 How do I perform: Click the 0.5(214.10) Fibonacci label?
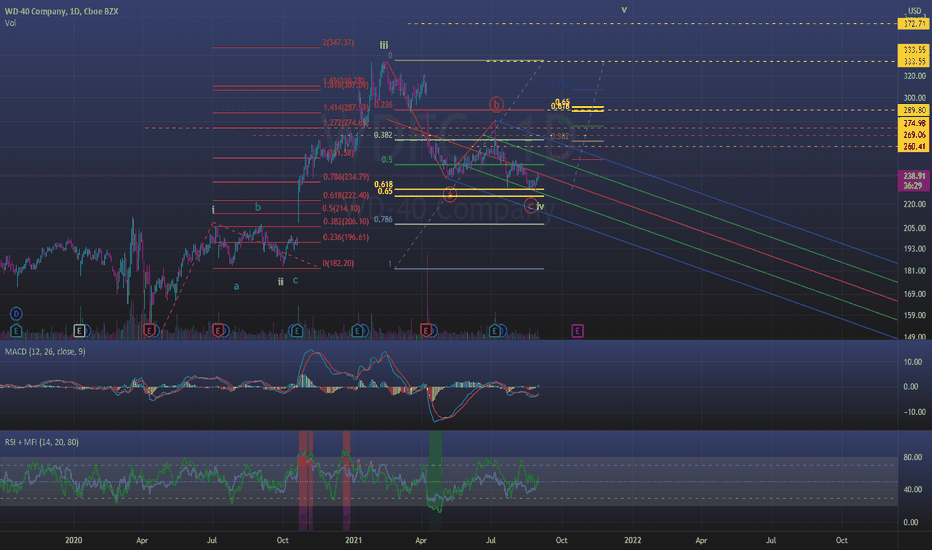342,209
